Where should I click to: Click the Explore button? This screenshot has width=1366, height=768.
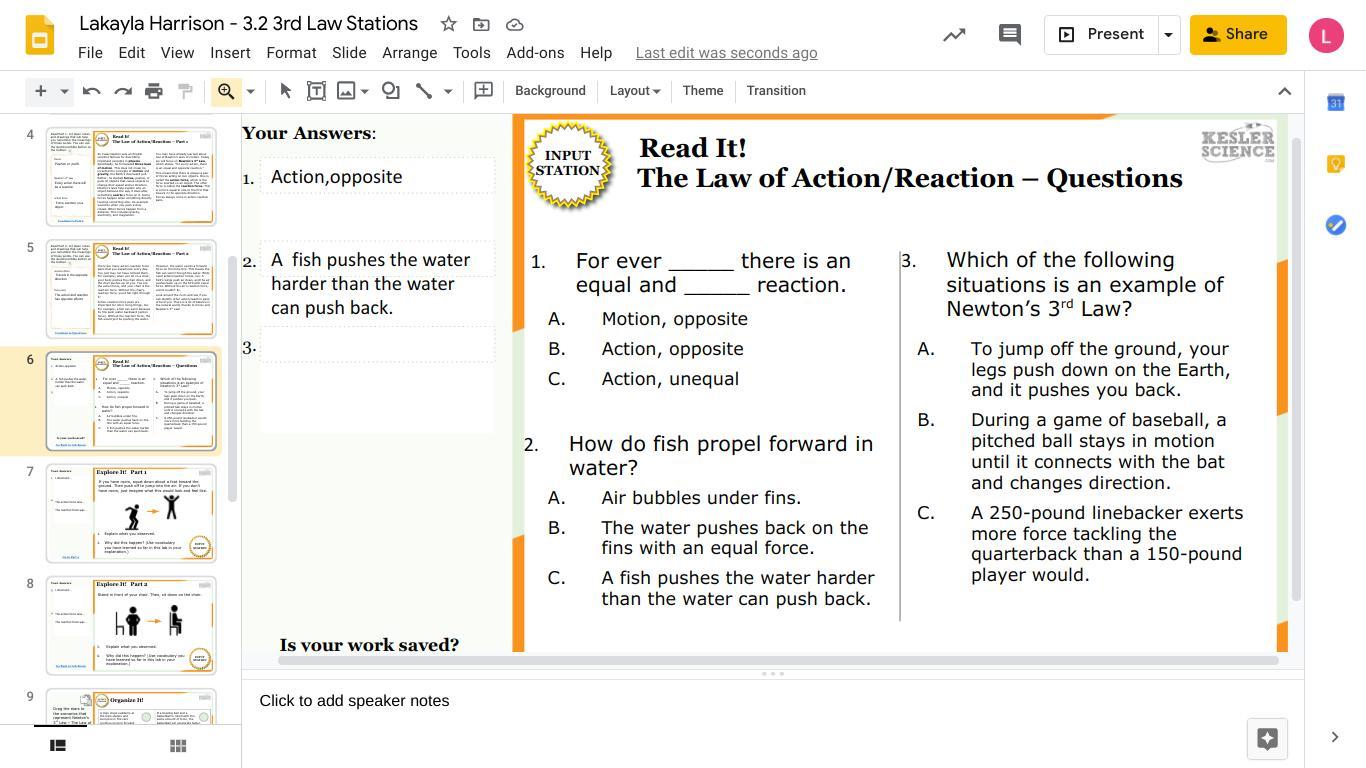click(1267, 739)
